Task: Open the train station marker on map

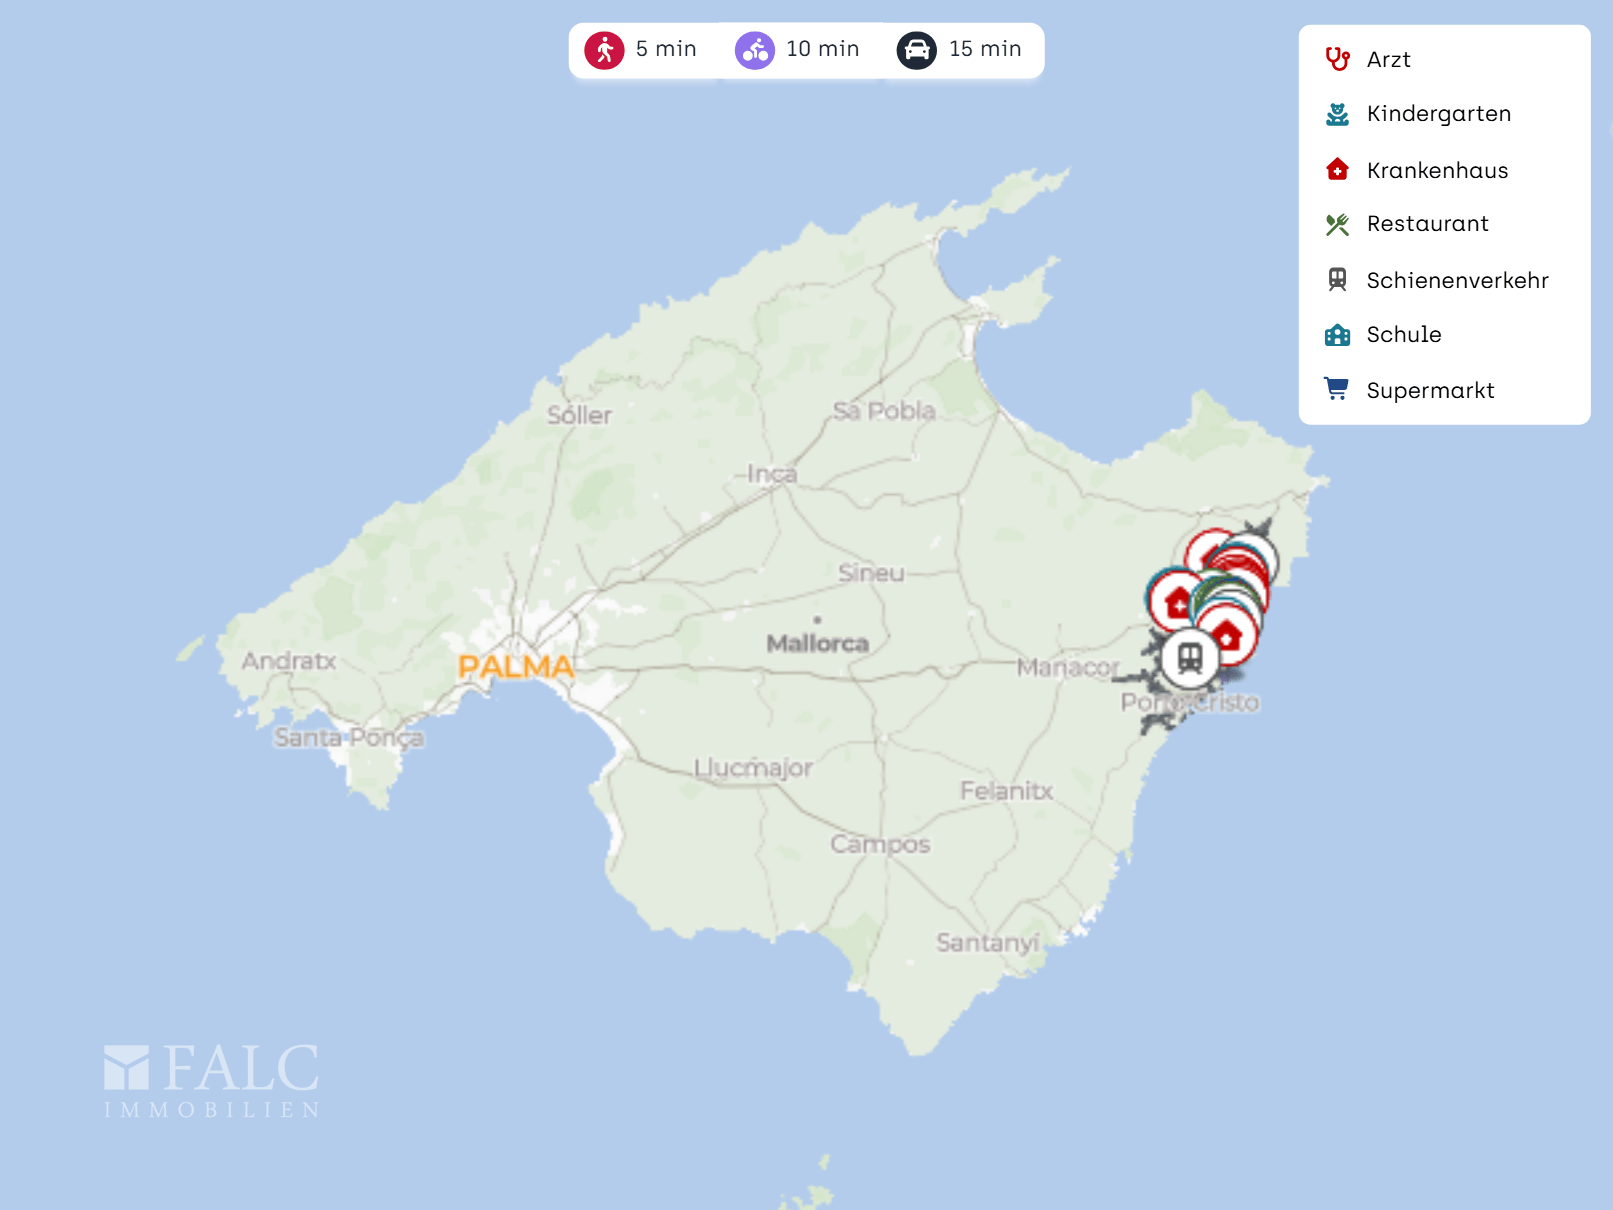Action: [1189, 659]
